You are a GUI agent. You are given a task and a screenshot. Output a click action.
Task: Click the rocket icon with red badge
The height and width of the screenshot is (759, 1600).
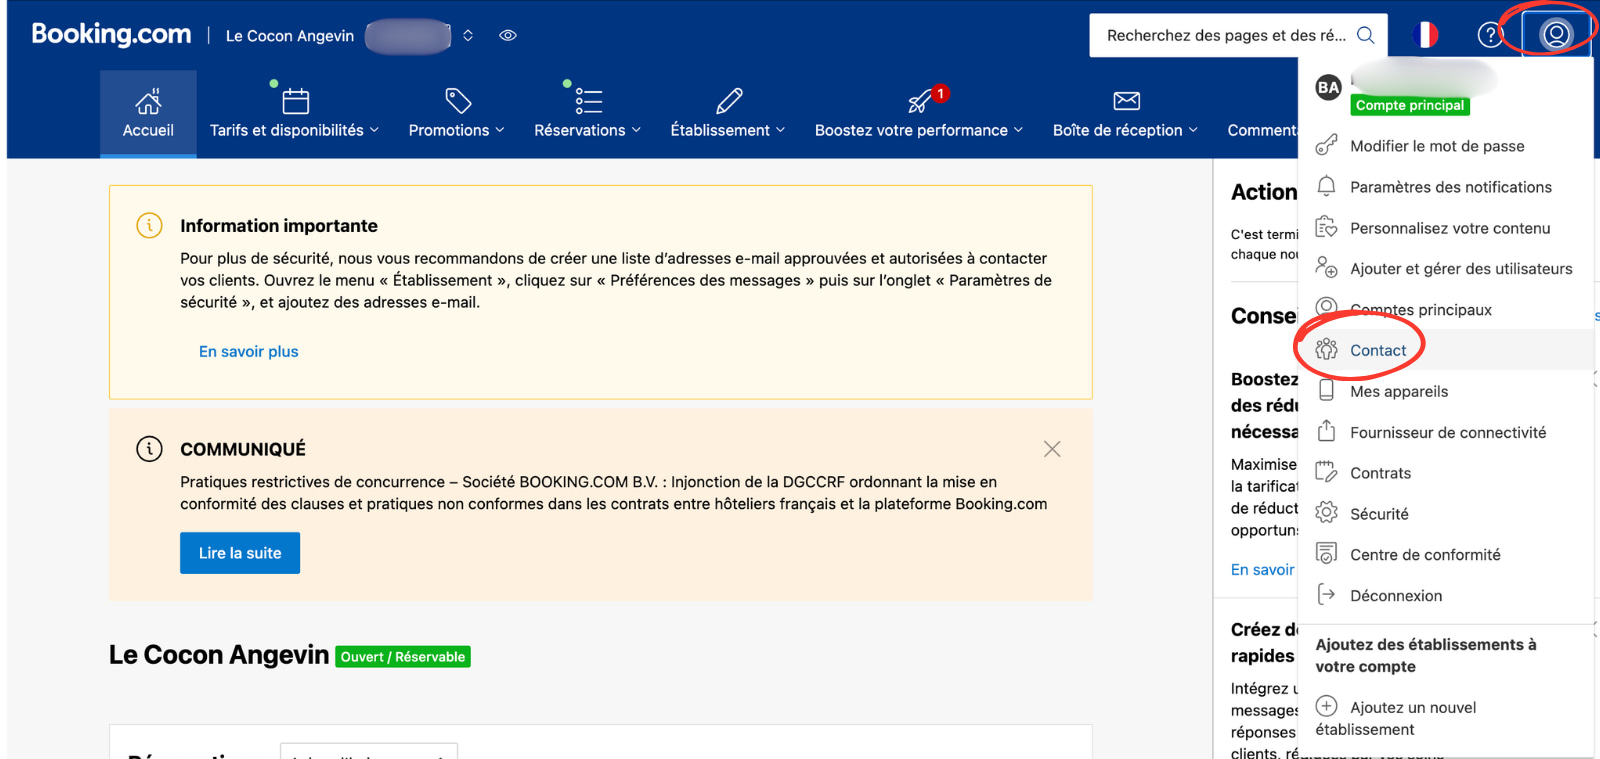920,101
